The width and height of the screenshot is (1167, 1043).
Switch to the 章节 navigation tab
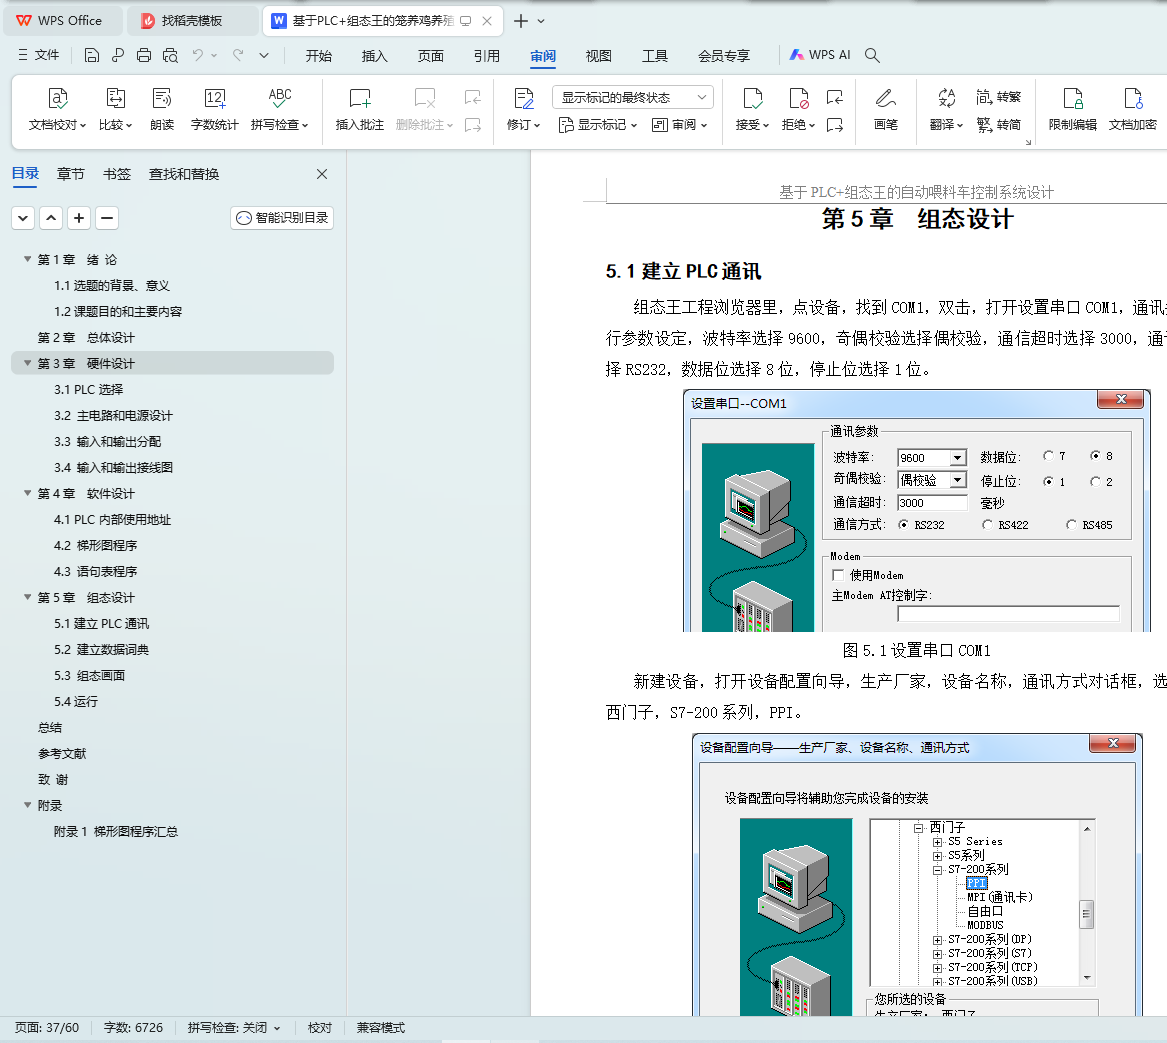[x=71, y=174]
